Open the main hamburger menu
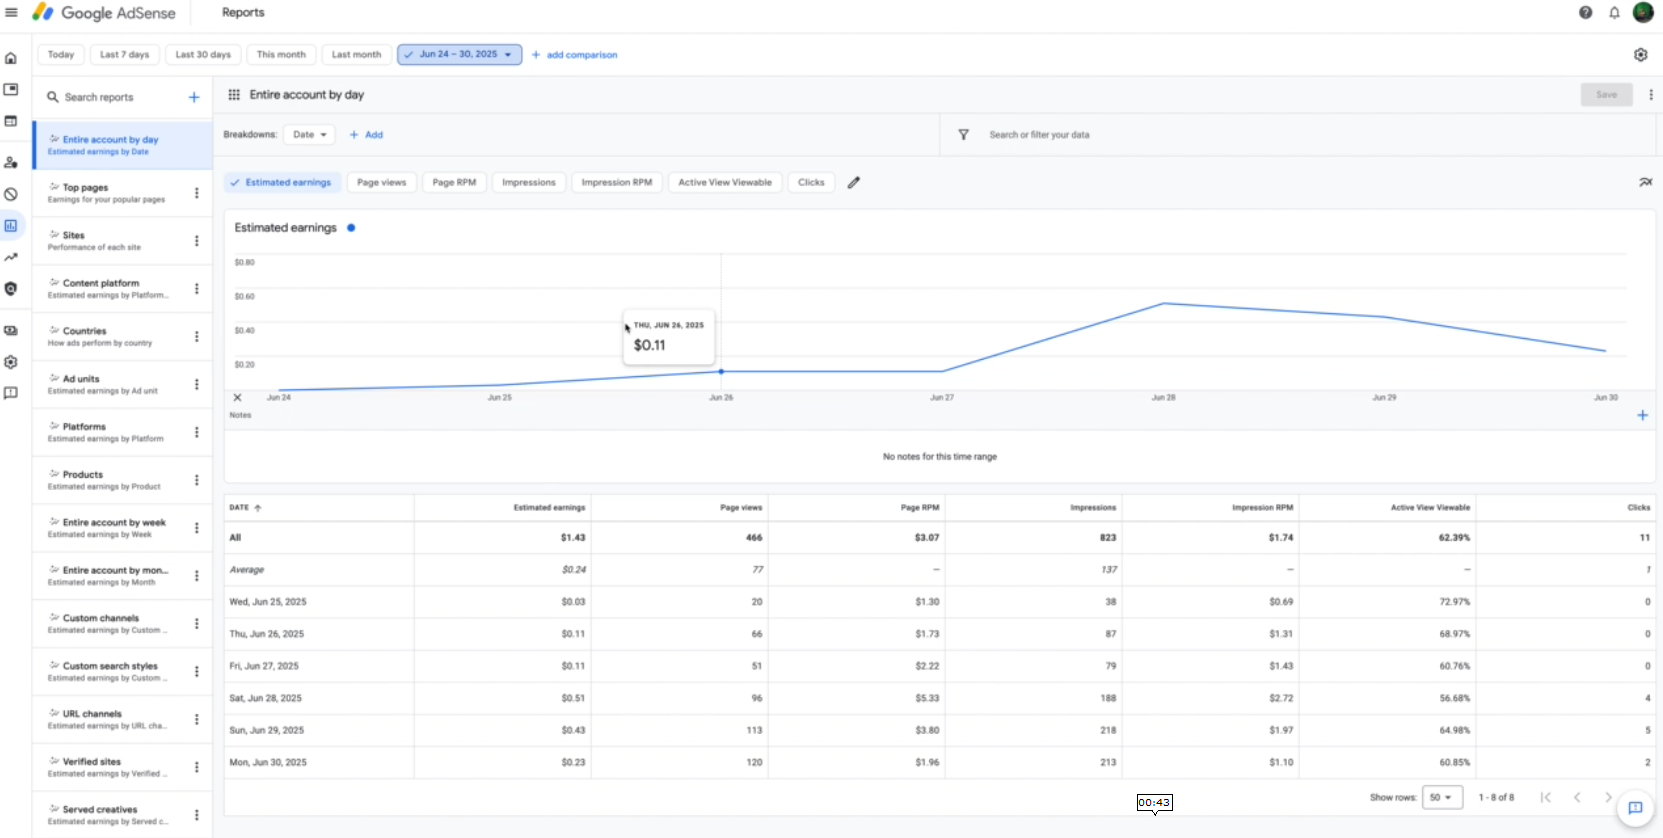The width and height of the screenshot is (1663, 838). click(x=12, y=13)
